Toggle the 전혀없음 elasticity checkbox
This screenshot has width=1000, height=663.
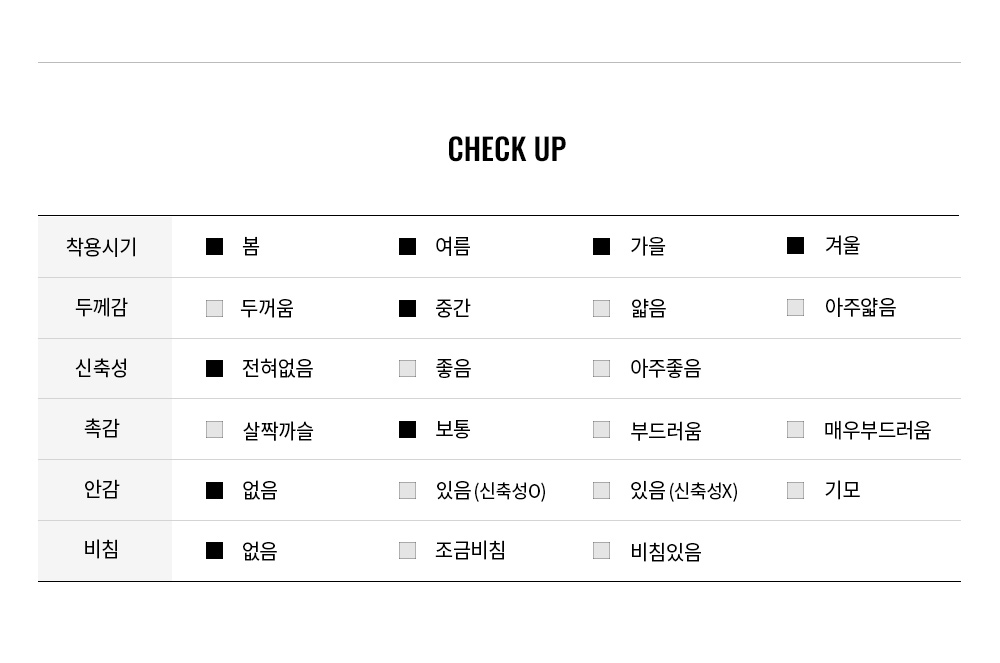click(x=214, y=369)
